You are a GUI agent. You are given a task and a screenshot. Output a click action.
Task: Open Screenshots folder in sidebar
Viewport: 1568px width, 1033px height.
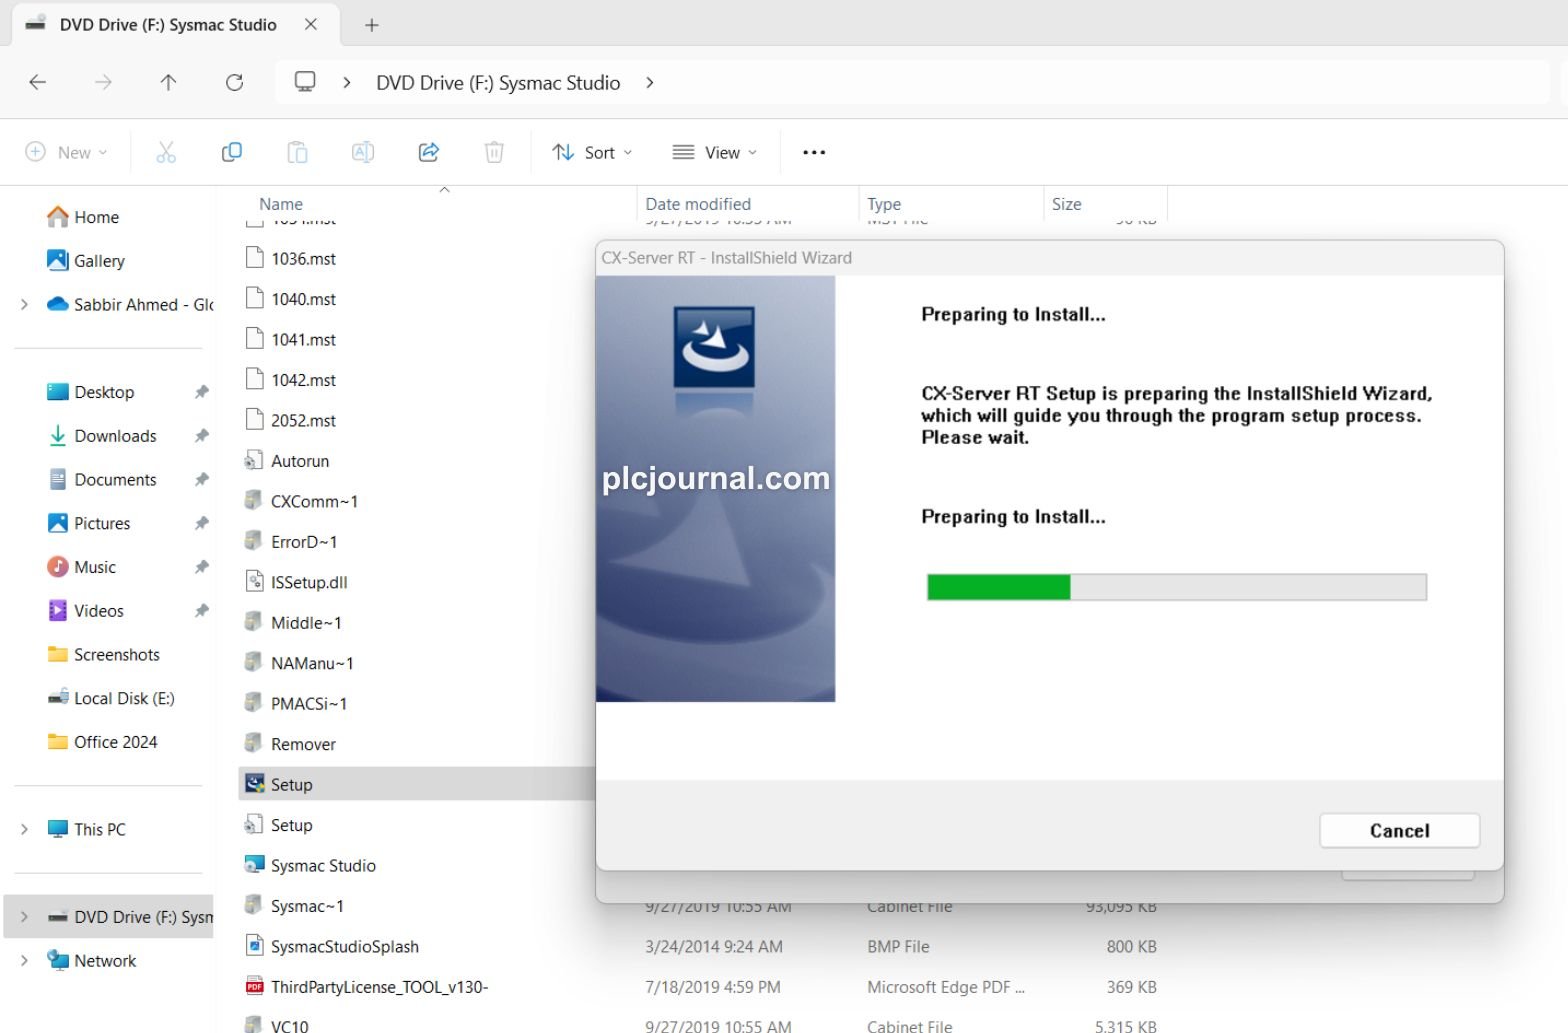point(116,655)
